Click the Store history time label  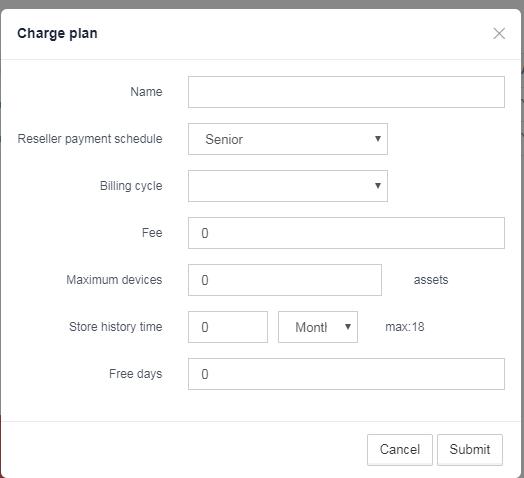coord(116,327)
